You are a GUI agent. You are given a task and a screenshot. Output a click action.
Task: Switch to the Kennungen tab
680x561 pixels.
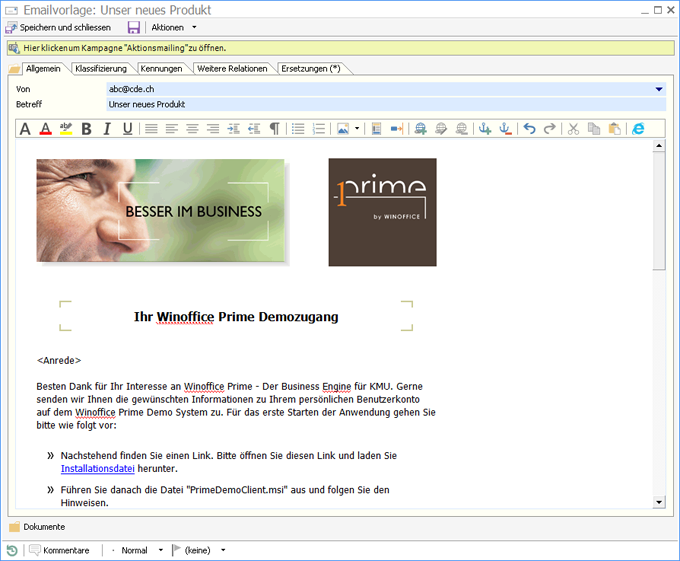161,68
